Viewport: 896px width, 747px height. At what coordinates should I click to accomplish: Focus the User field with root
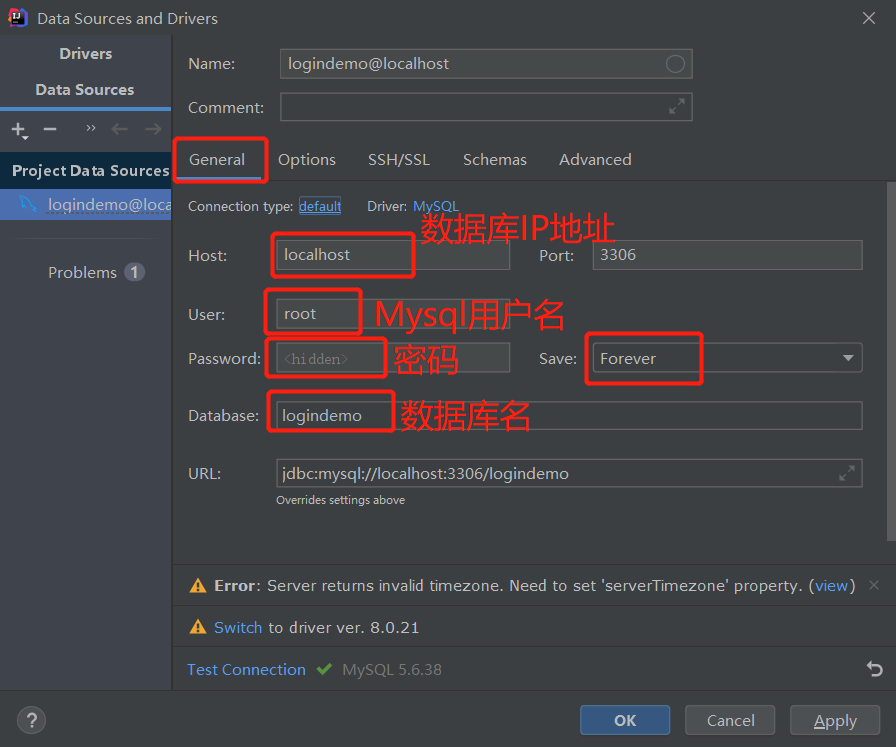(x=393, y=314)
